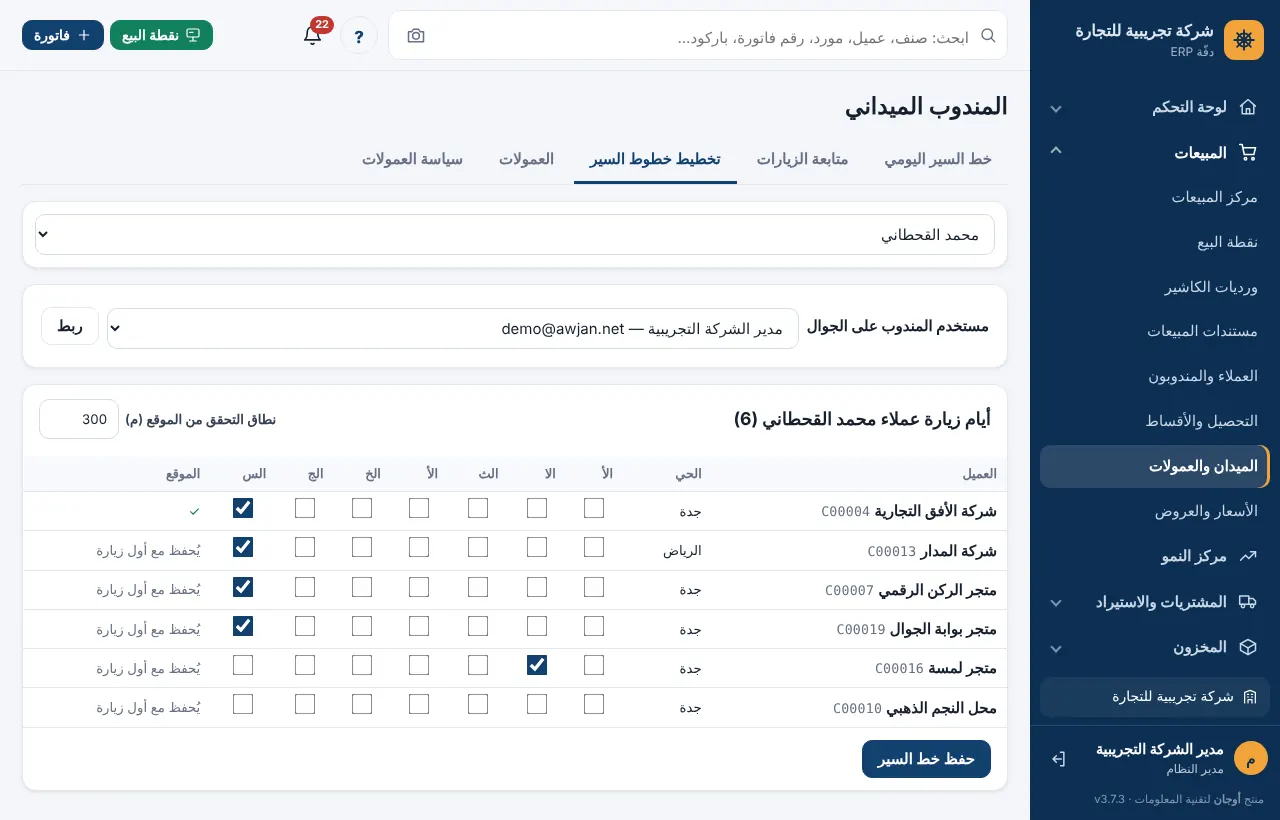Click the growth arrow icon next to مركز النمو
Viewport: 1280px width, 820px height.
click(1247, 556)
